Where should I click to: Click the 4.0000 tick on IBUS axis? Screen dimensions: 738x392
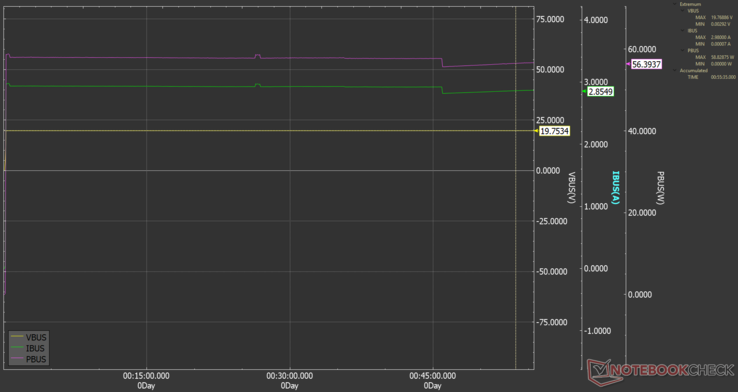[x=596, y=20]
